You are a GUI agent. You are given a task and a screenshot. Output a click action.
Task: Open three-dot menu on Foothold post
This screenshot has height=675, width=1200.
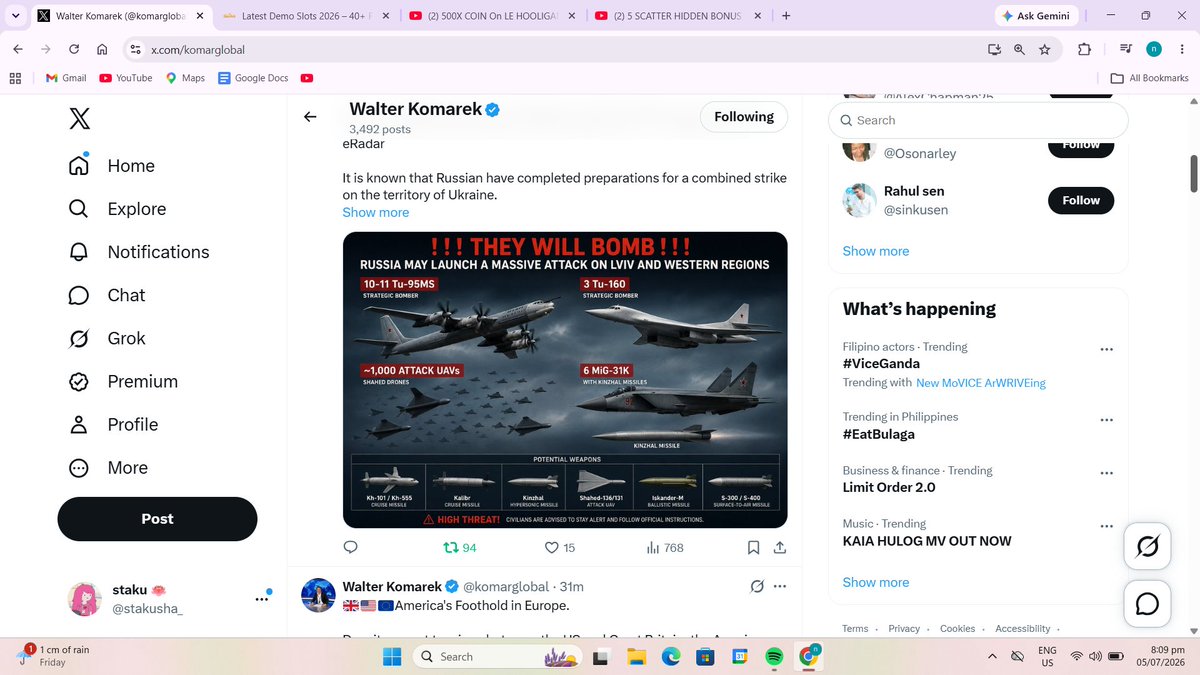[x=780, y=586]
